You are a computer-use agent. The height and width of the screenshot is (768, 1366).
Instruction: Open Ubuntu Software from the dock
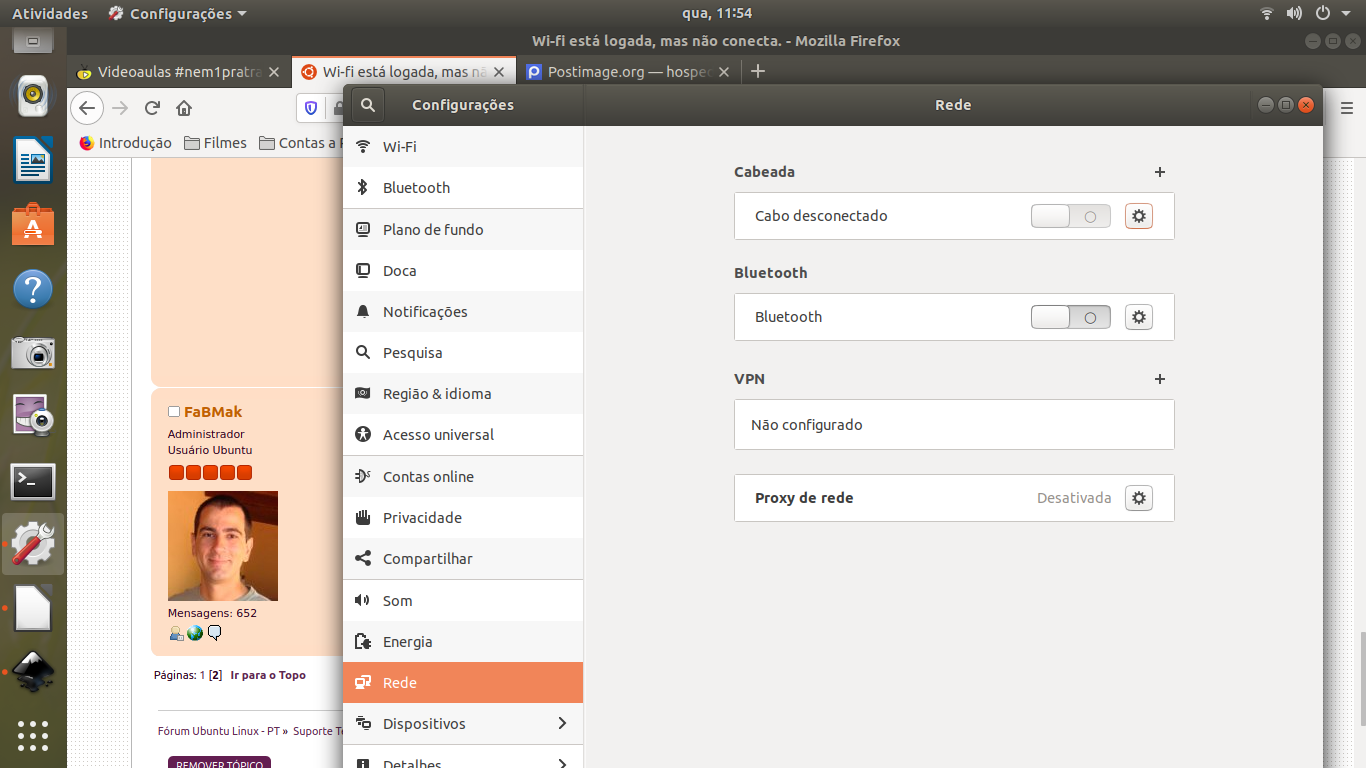click(x=33, y=224)
